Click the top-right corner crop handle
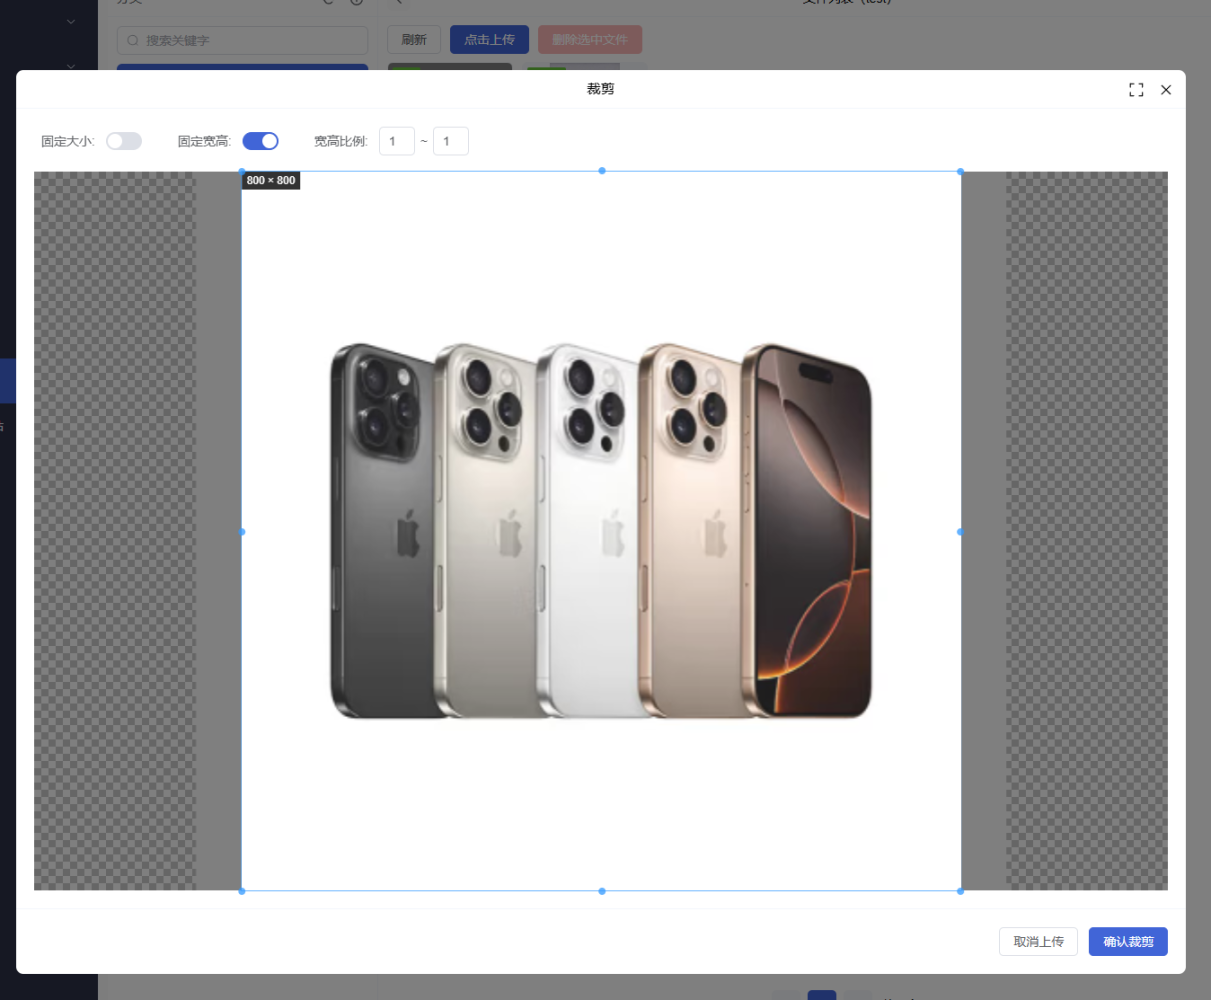 click(961, 172)
